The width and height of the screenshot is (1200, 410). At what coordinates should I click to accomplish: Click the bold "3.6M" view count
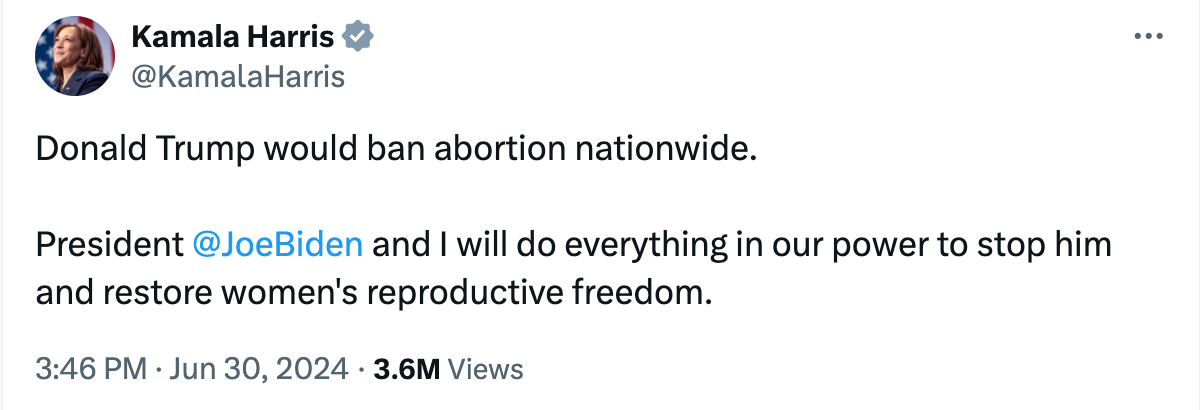[x=406, y=369]
